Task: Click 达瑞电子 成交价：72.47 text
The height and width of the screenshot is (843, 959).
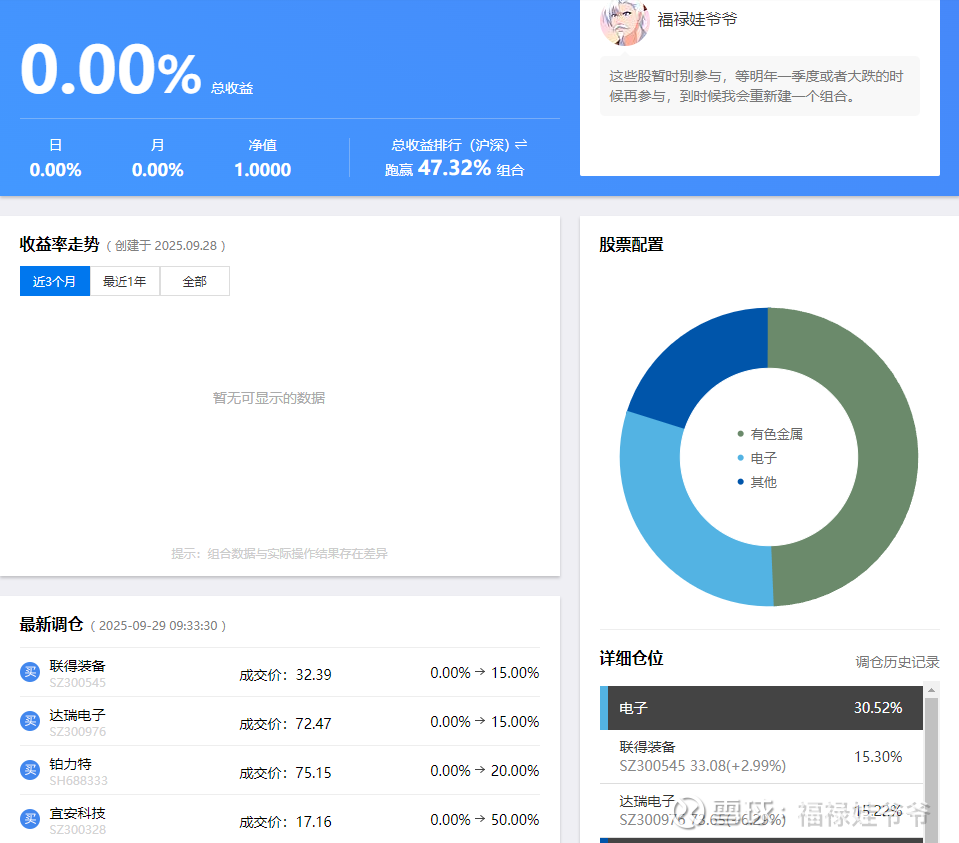Action: 285,724
